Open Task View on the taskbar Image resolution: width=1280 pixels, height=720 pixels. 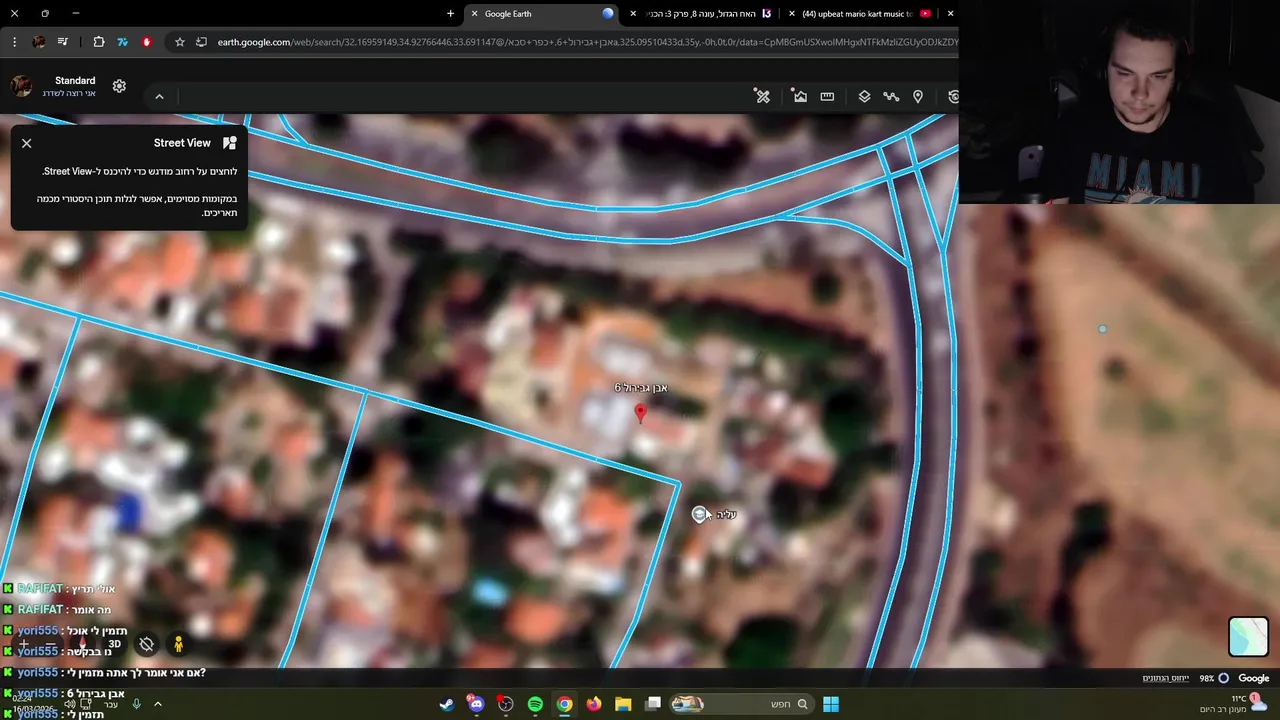coord(653,704)
